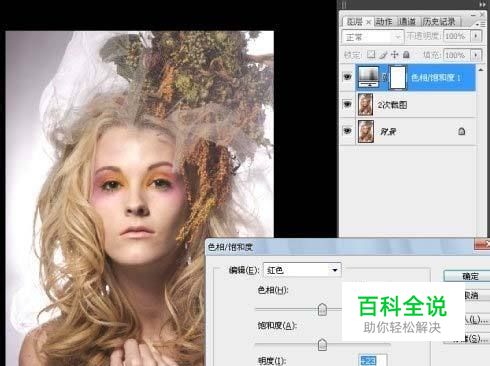Click the layers panel scroll up arrow
The height and width of the screenshot is (366, 490).
(480, 70)
